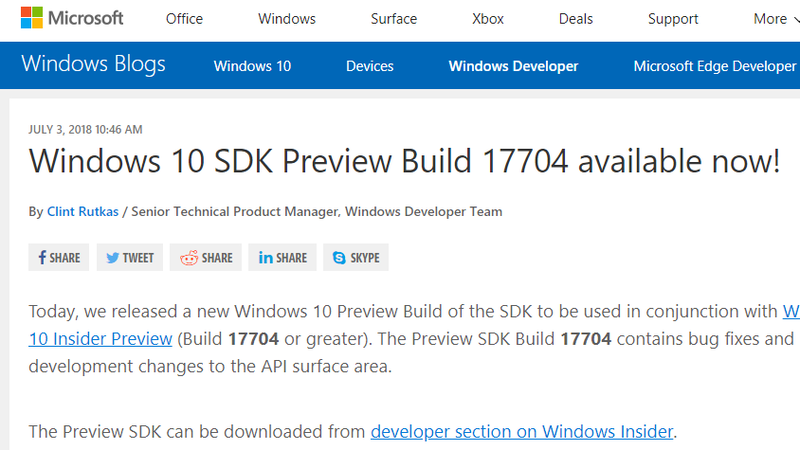
Task: Share the post on Reddit
Action: click(206, 257)
